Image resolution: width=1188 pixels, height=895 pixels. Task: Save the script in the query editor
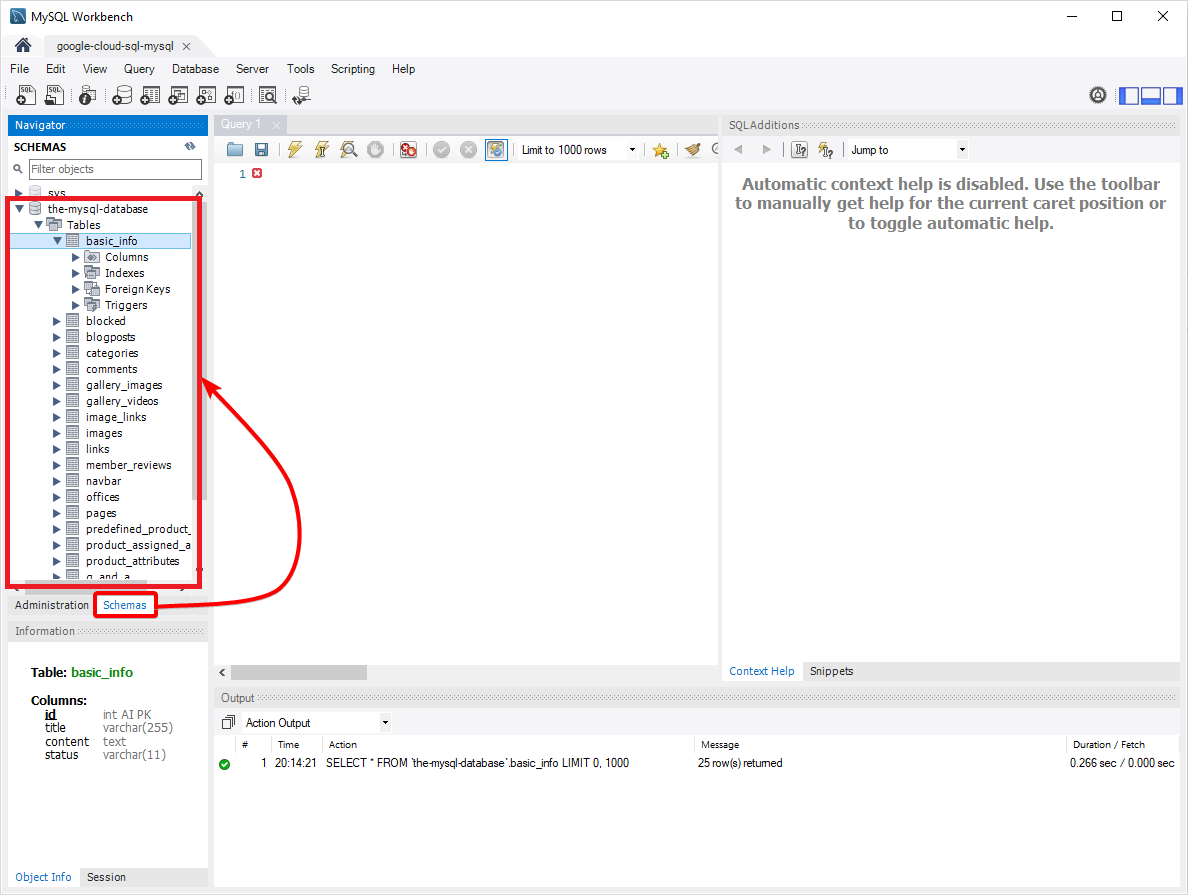click(261, 150)
